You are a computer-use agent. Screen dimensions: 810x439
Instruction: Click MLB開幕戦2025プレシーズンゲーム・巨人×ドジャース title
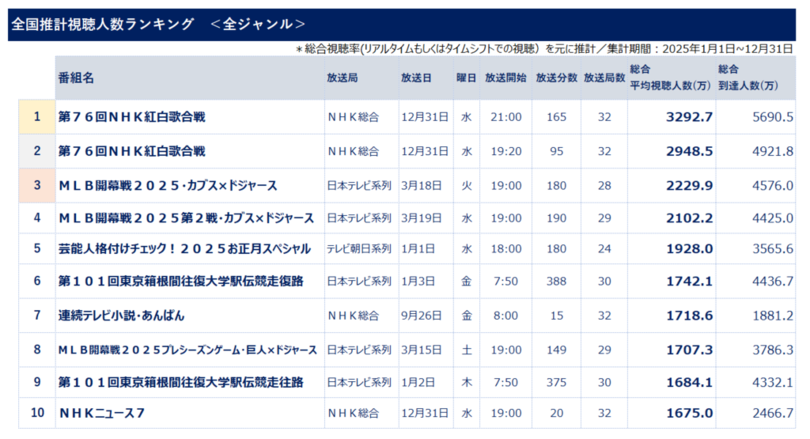click(x=187, y=349)
